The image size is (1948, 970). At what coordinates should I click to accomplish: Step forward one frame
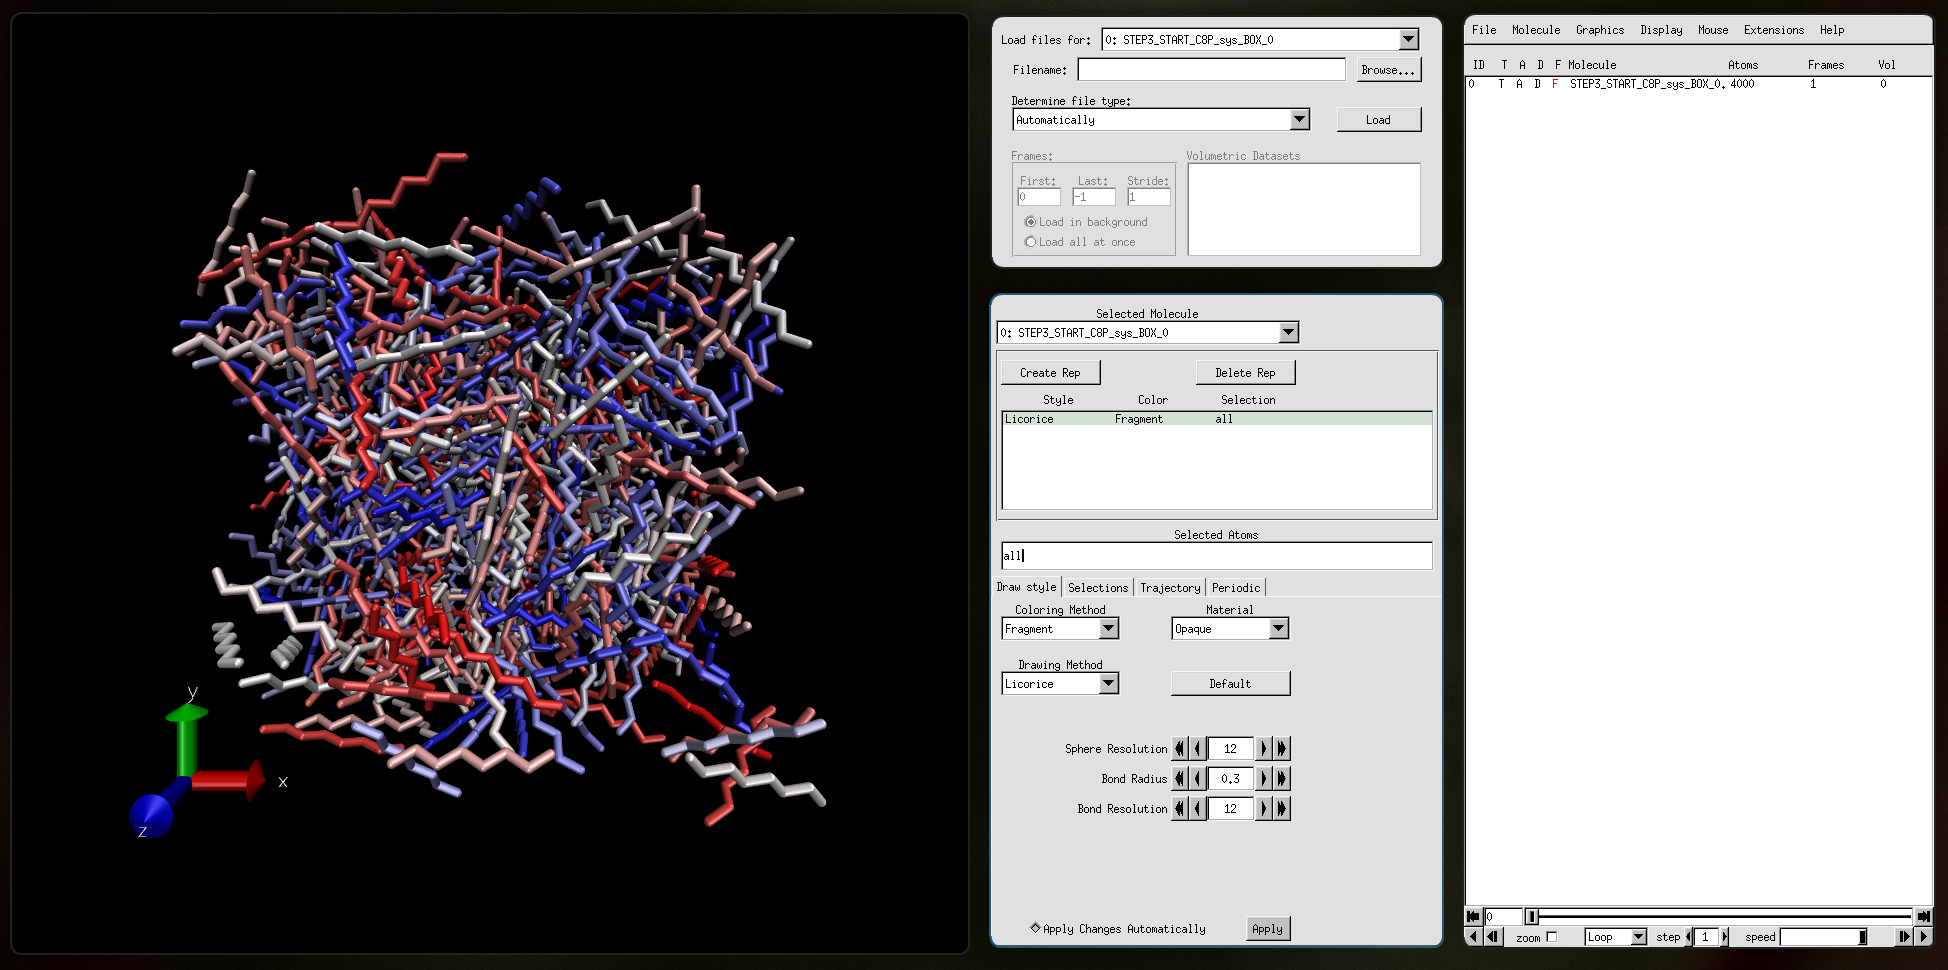[x=1904, y=937]
